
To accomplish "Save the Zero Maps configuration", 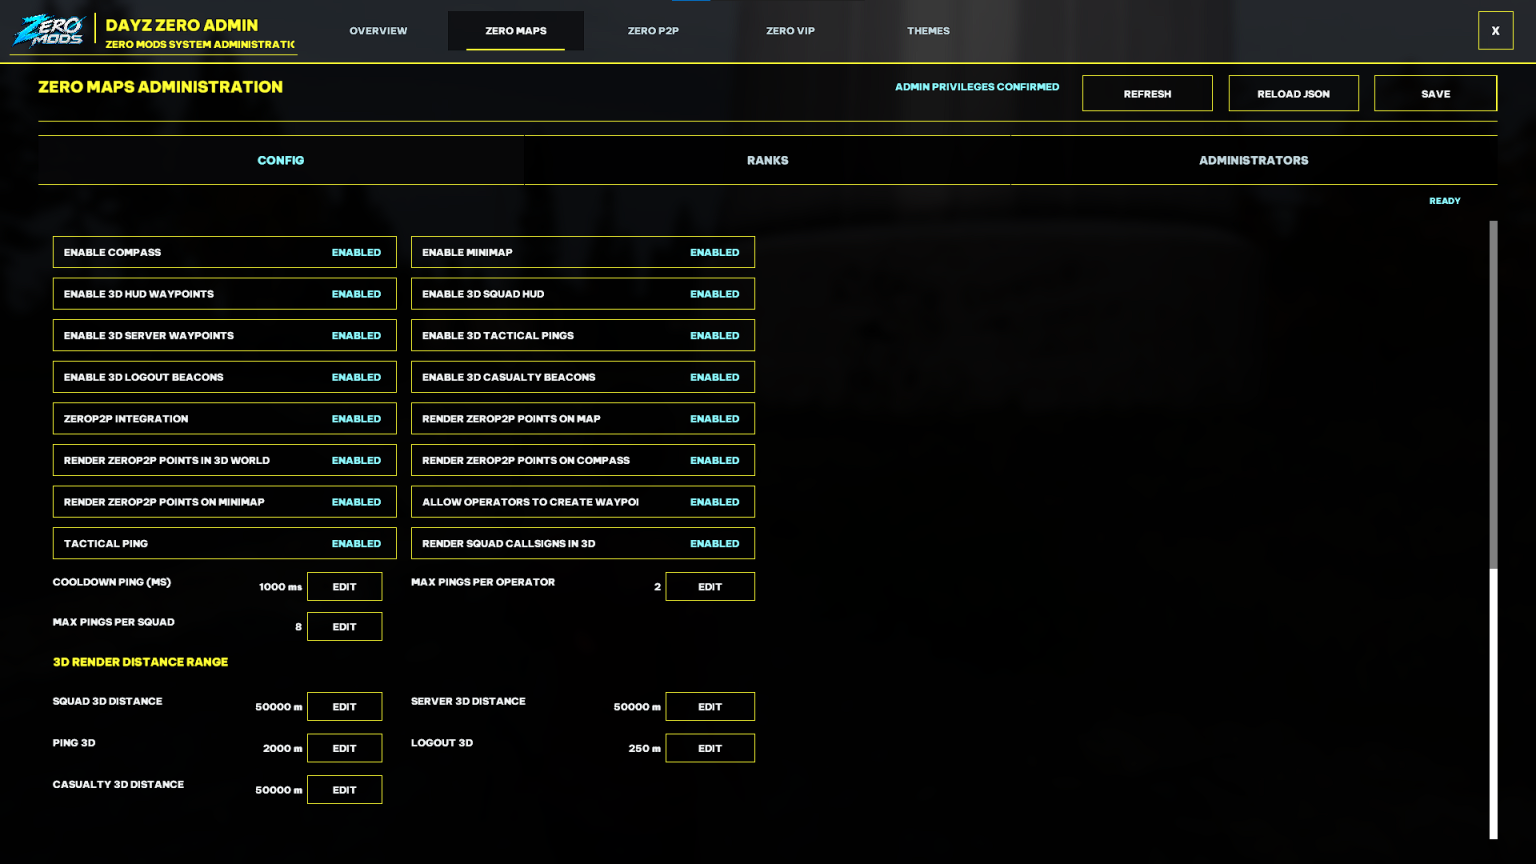I will point(1435,94).
